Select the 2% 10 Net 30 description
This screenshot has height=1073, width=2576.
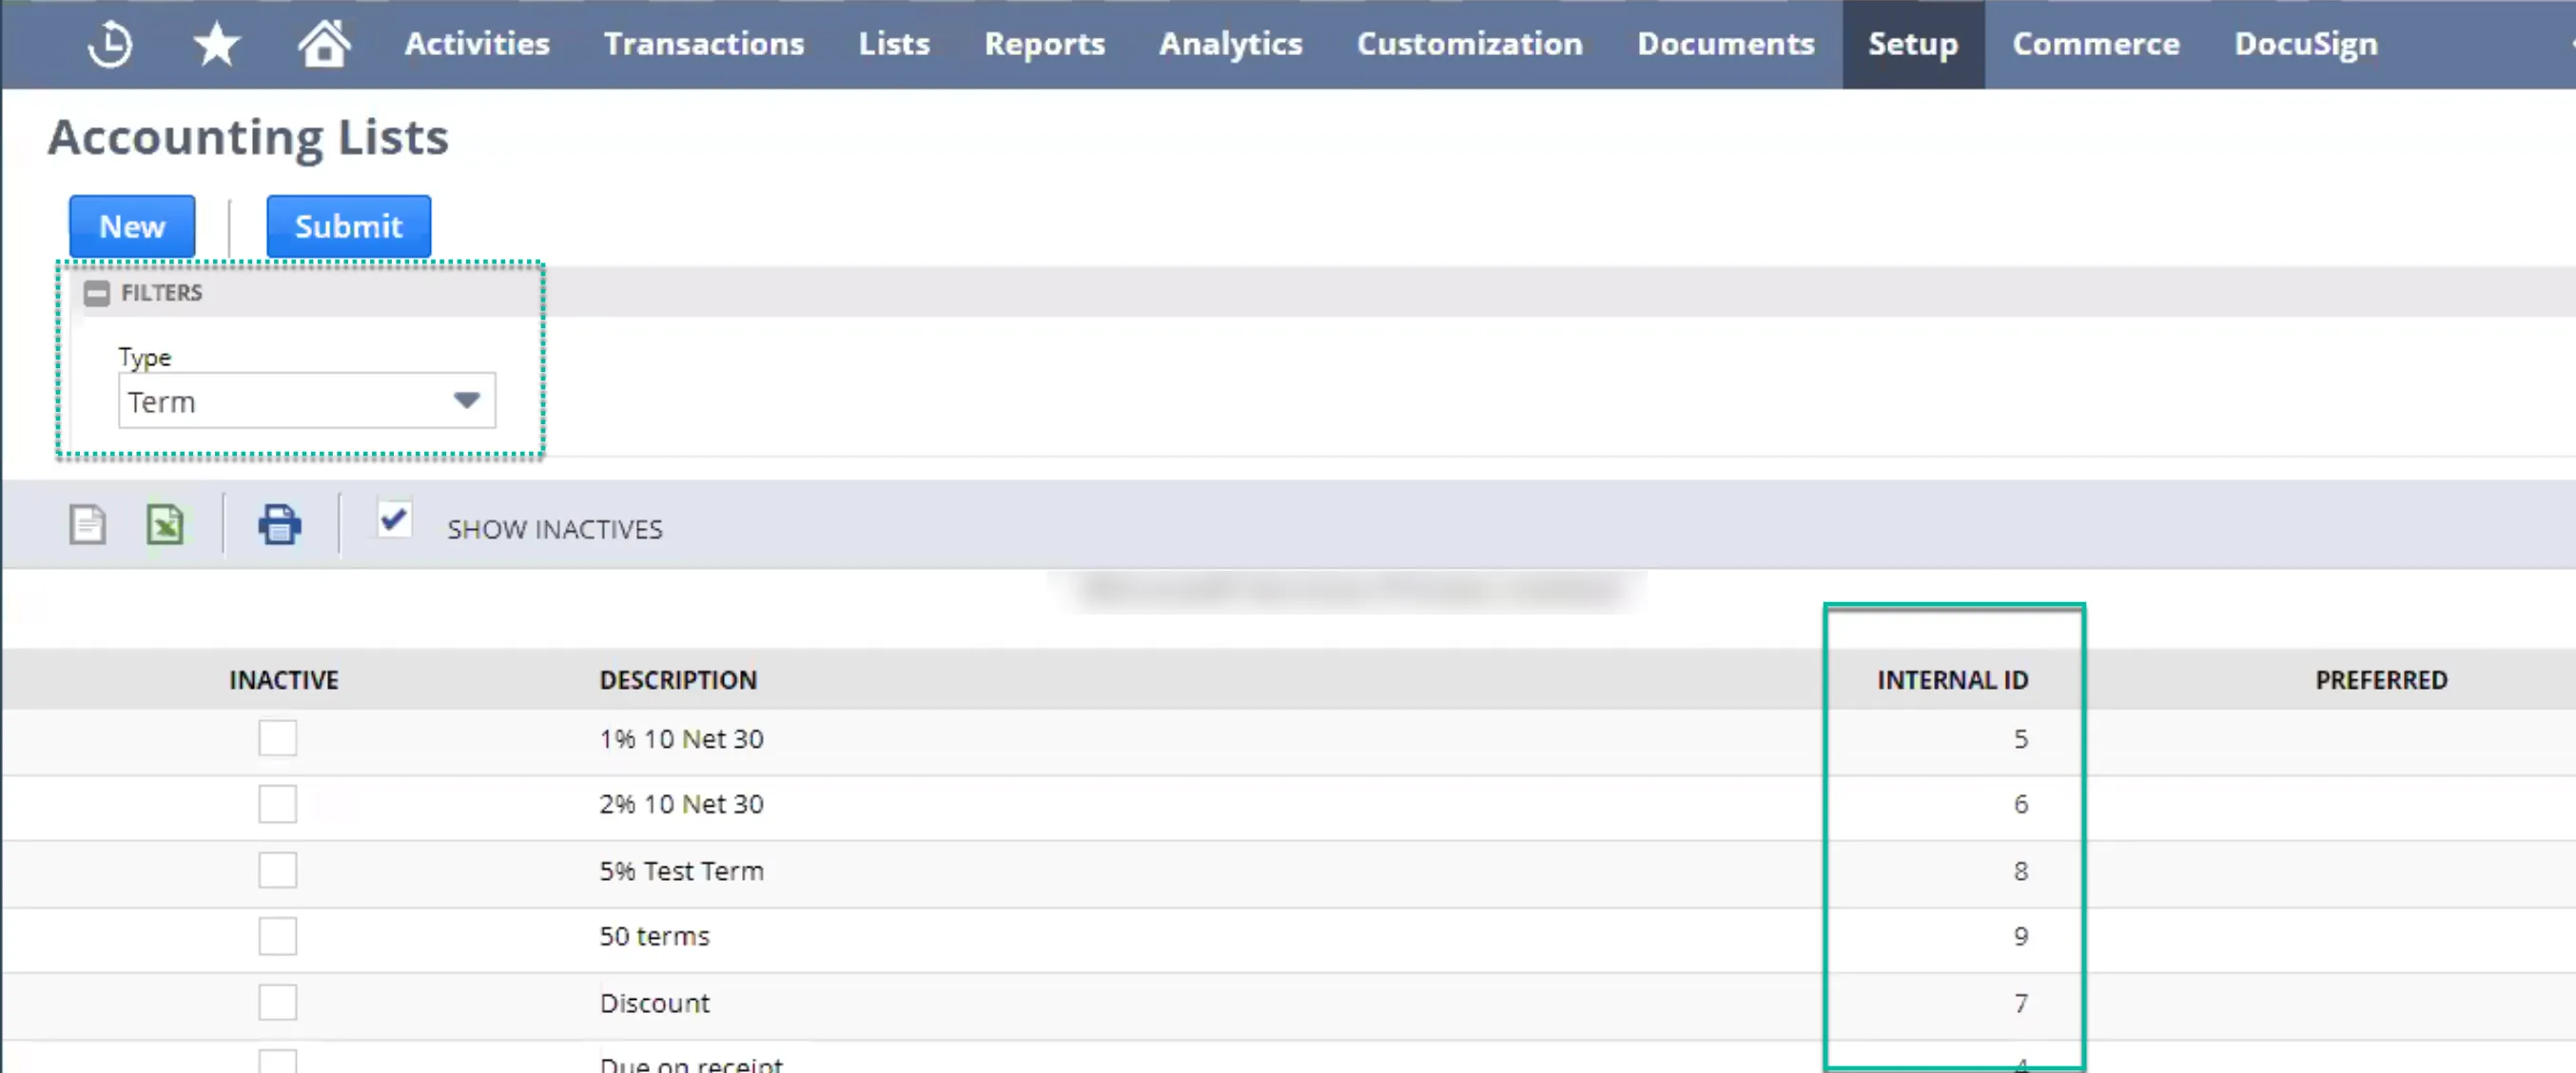point(681,804)
